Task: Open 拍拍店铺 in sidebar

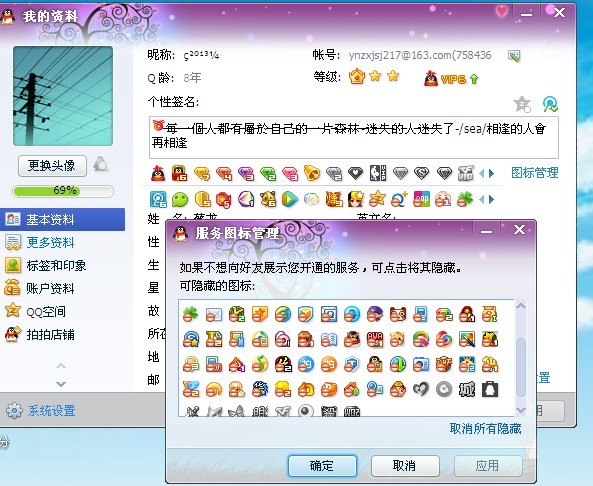Action: click(x=50, y=335)
